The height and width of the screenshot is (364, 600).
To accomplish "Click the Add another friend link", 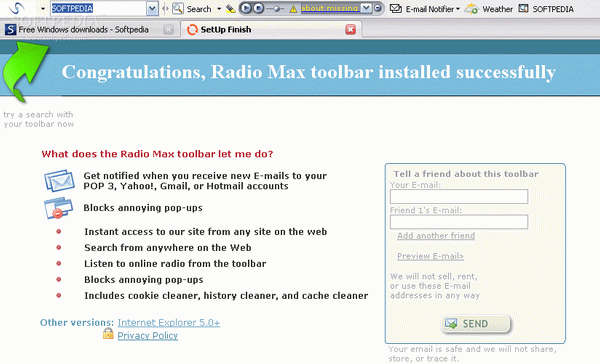I will pyautogui.click(x=436, y=236).
